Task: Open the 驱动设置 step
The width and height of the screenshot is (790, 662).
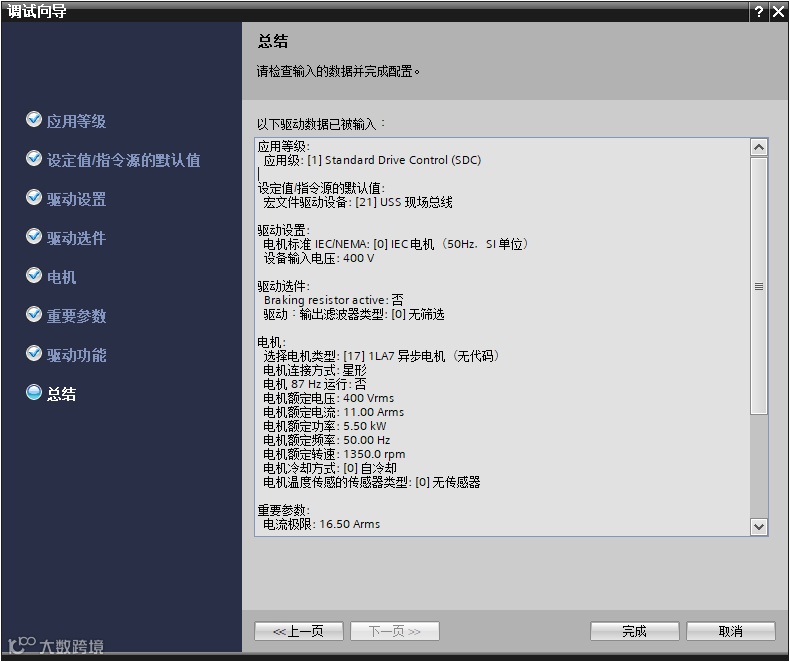Action: tap(76, 199)
